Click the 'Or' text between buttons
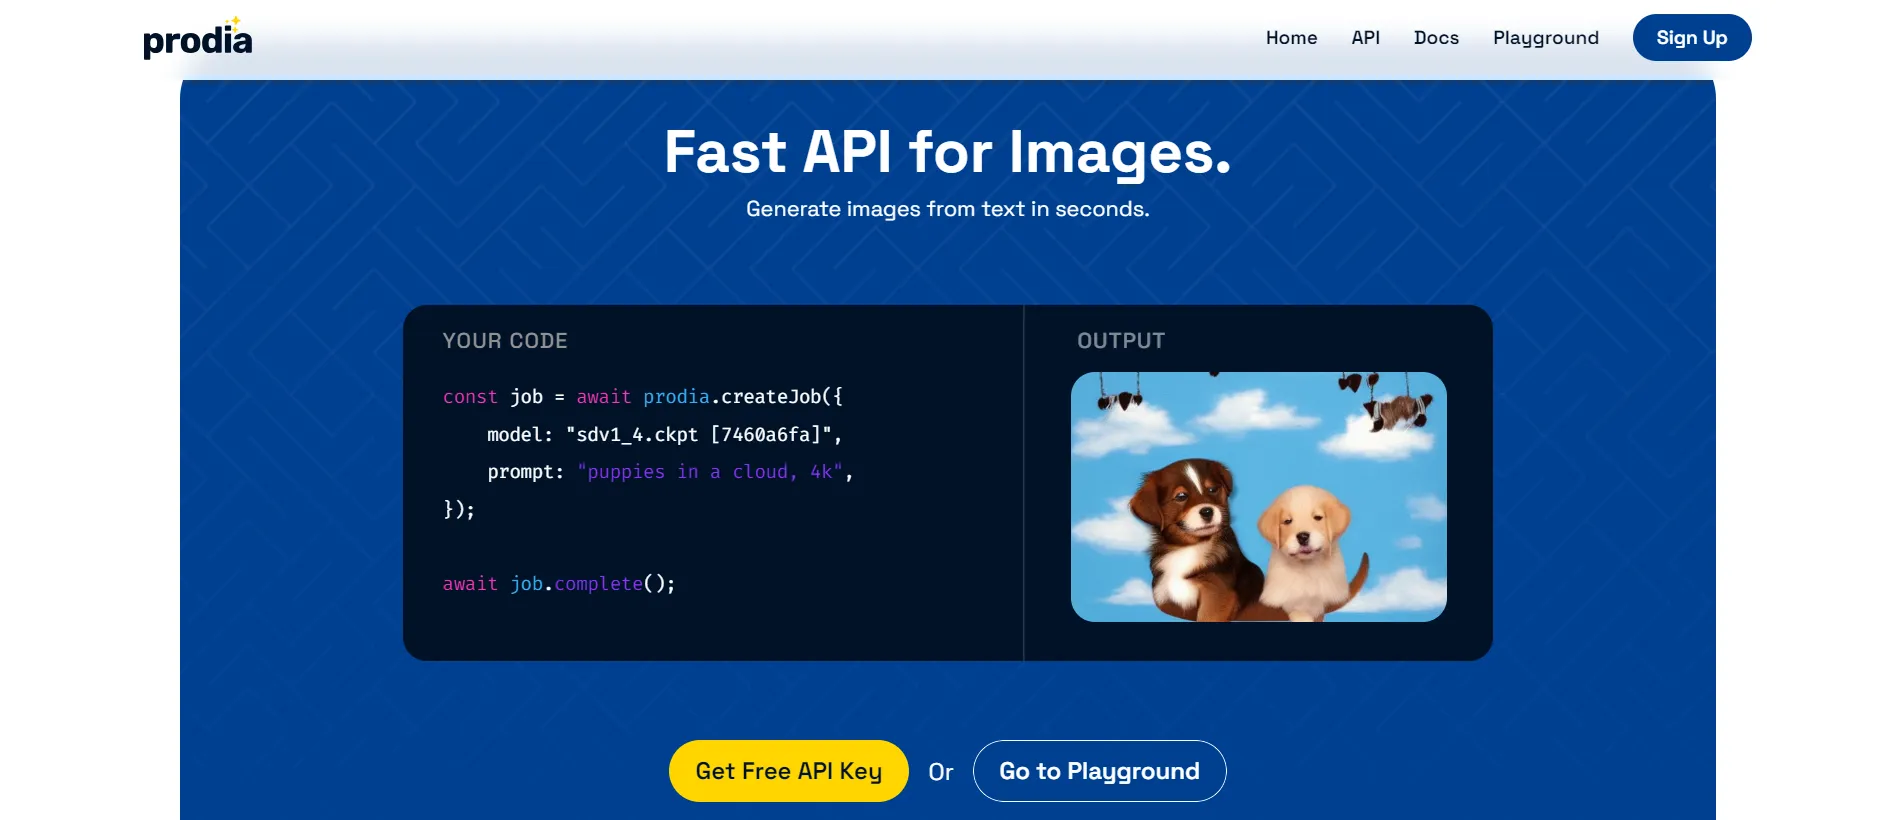This screenshot has height=820, width=1894. pyautogui.click(x=941, y=772)
